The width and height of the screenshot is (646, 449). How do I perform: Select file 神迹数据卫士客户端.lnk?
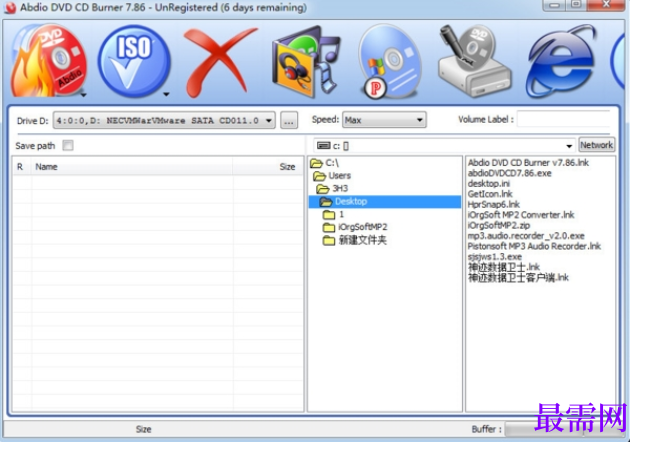[518, 278]
